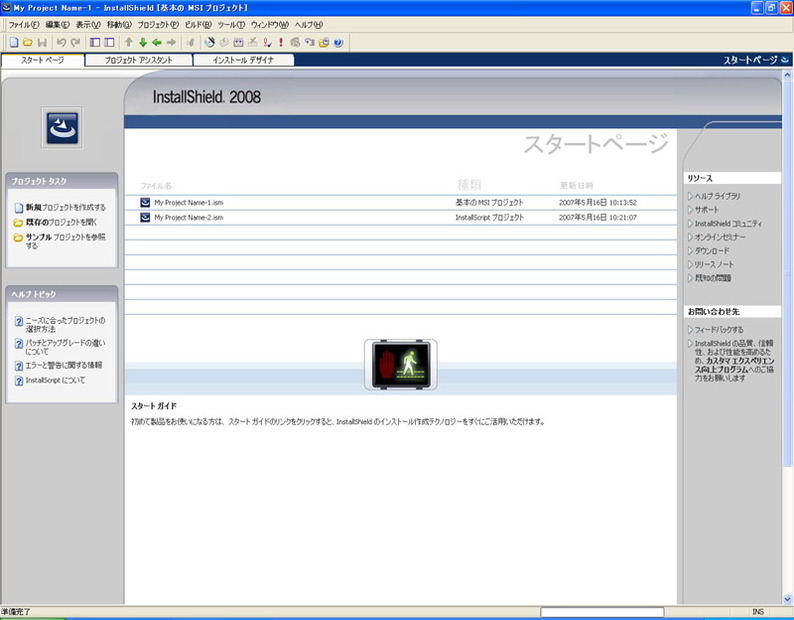Image resolution: width=794 pixels, height=620 pixels.
Task: Open the InstallShield コミュニティ resource link
Action: [728, 223]
